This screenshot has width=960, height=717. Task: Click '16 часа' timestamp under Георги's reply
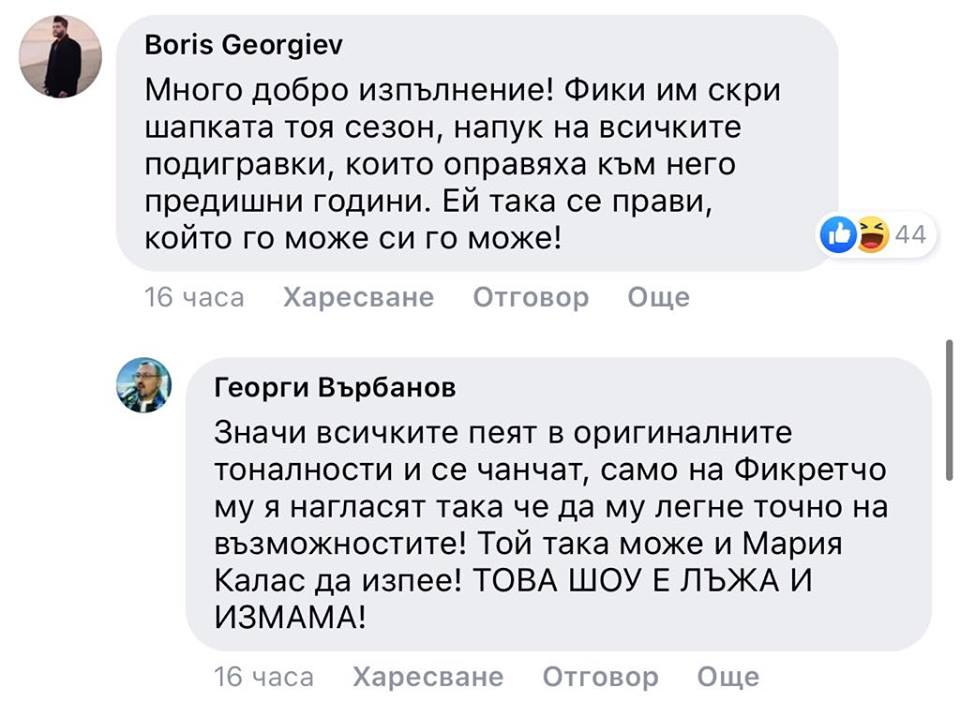[x=264, y=677]
